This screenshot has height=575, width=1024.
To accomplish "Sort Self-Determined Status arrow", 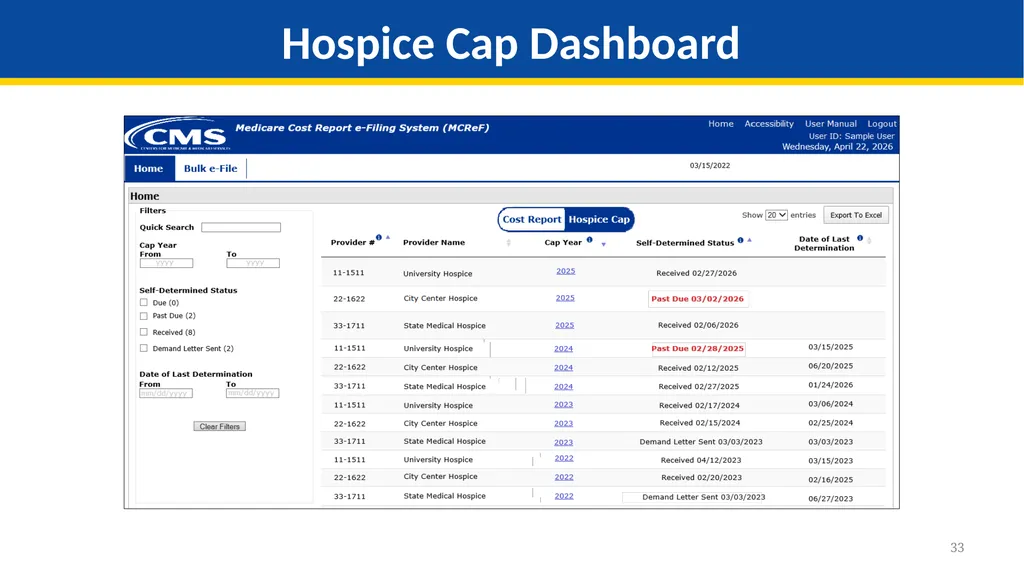I will click(750, 240).
